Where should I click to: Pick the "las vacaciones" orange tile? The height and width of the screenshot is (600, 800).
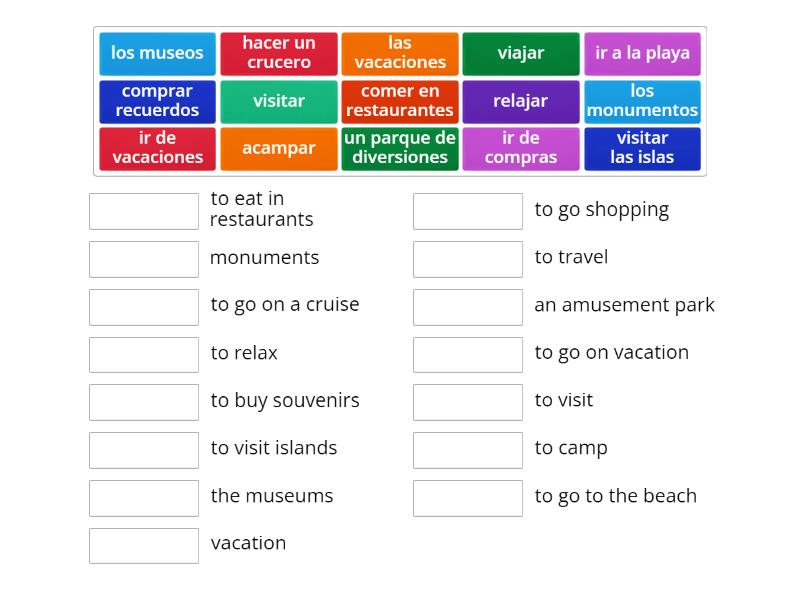pos(400,54)
